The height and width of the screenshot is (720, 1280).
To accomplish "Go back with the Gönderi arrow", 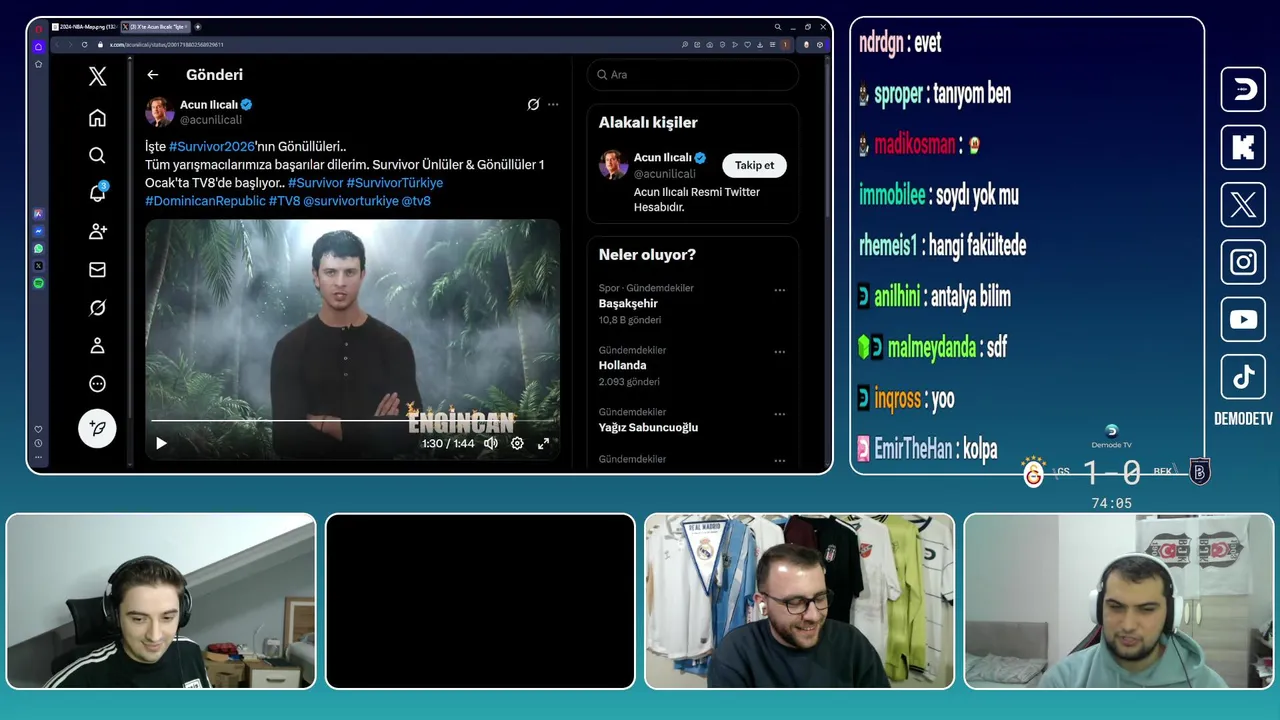I will coord(152,75).
